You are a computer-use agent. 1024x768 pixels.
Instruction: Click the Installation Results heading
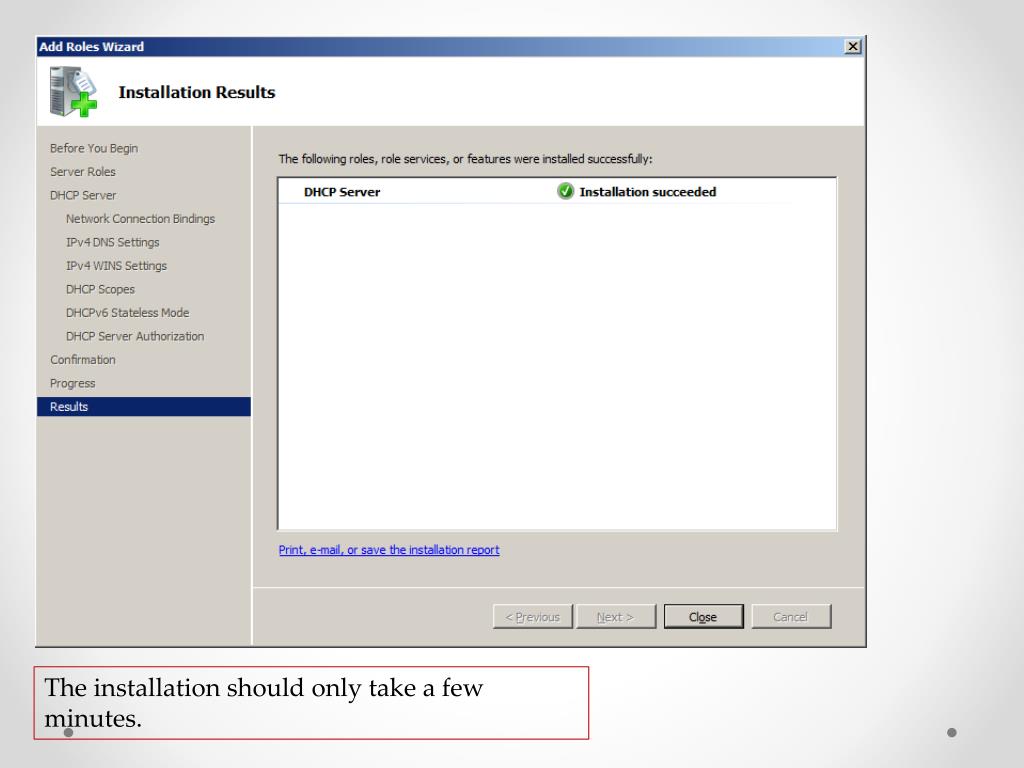(197, 92)
